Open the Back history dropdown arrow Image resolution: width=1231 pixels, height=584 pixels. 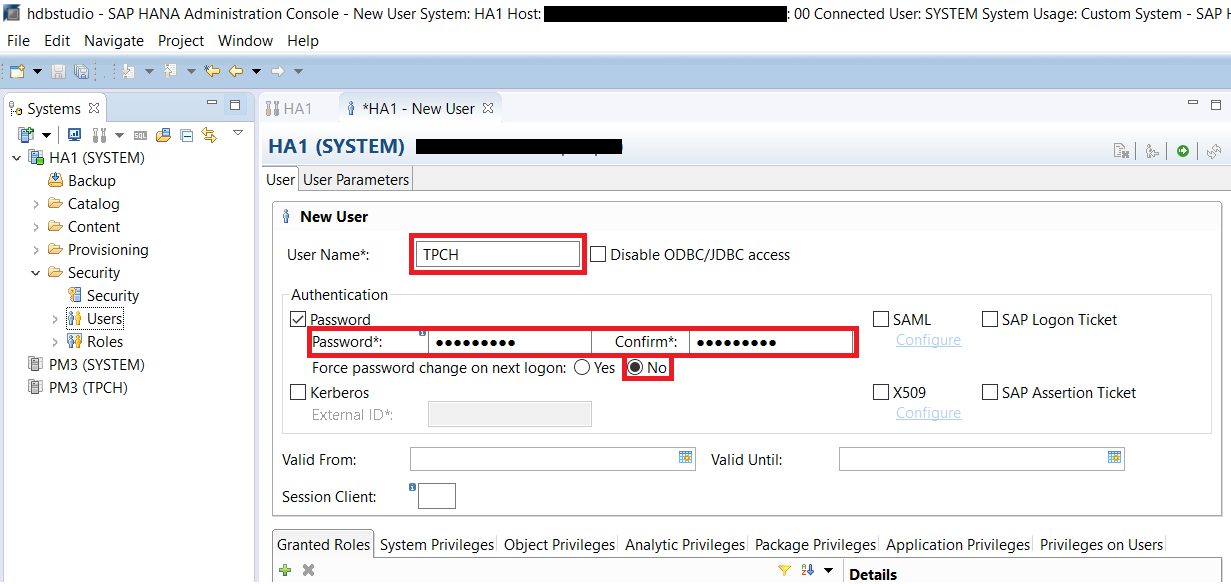pyautogui.click(x=256, y=71)
